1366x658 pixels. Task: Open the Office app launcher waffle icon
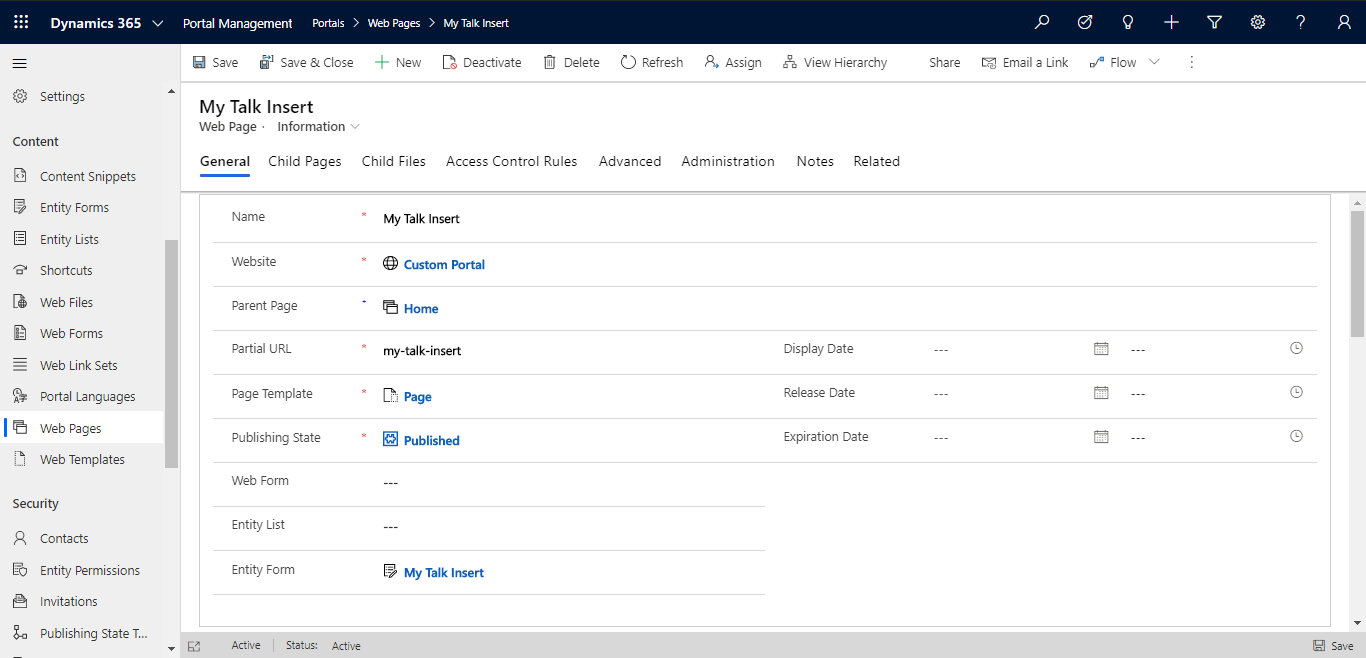(20, 21)
